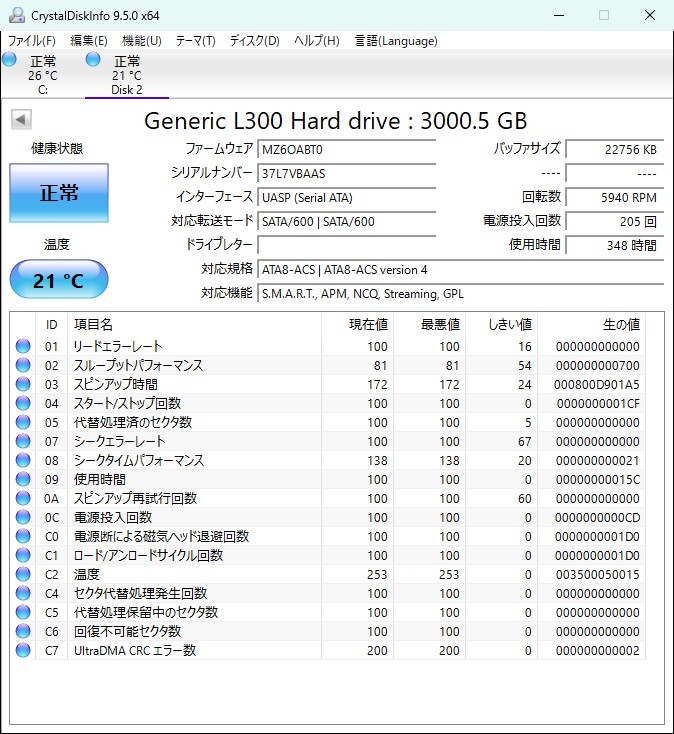
Task: Click the status icon for ID 04 row
Action: (23, 403)
